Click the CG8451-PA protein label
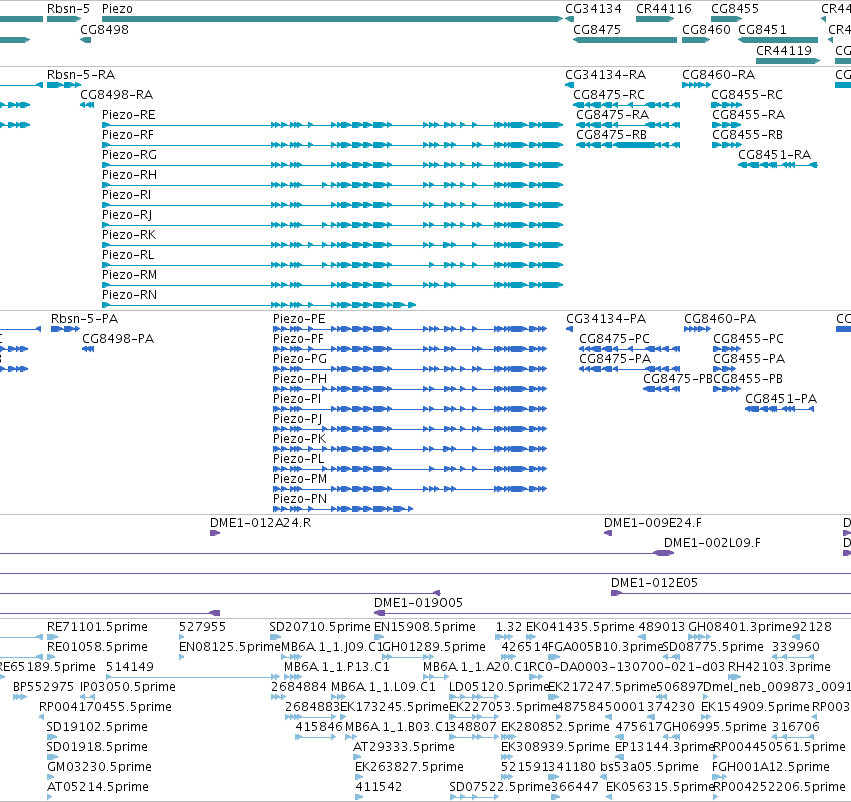The width and height of the screenshot is (851, 802). tap(781, 399)
